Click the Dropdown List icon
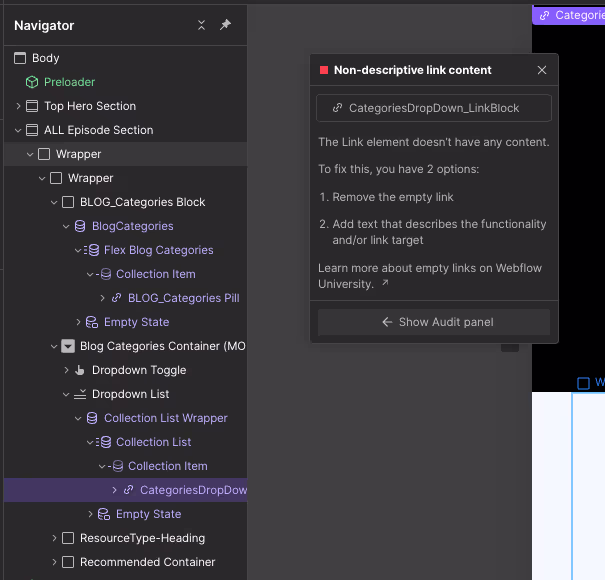 (x=80, y=394)
